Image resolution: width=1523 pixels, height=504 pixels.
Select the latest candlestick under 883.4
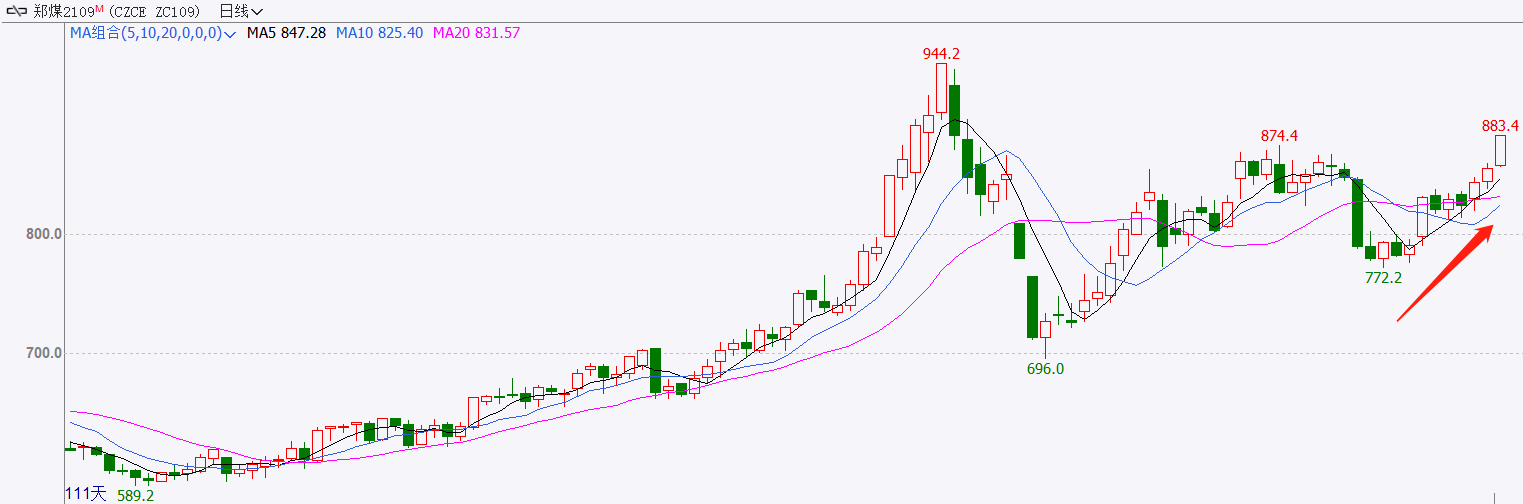click(x=1501, y=151)
